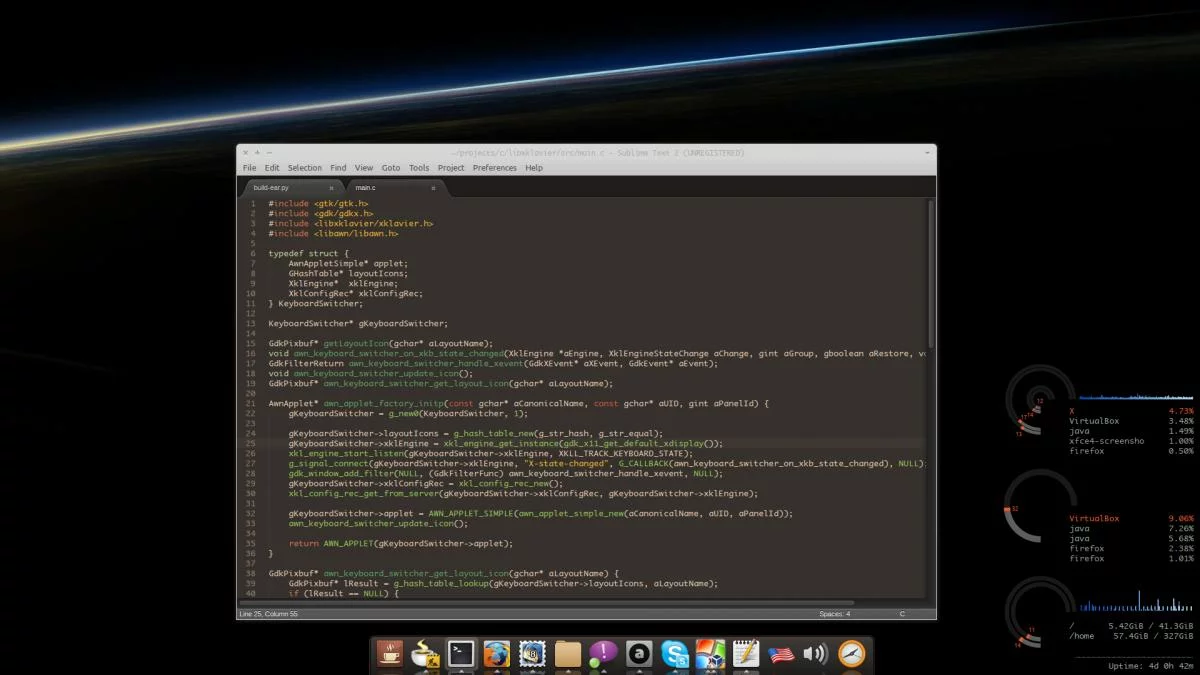
Task: Open the Preferences menu
Action: coord(494,168)
